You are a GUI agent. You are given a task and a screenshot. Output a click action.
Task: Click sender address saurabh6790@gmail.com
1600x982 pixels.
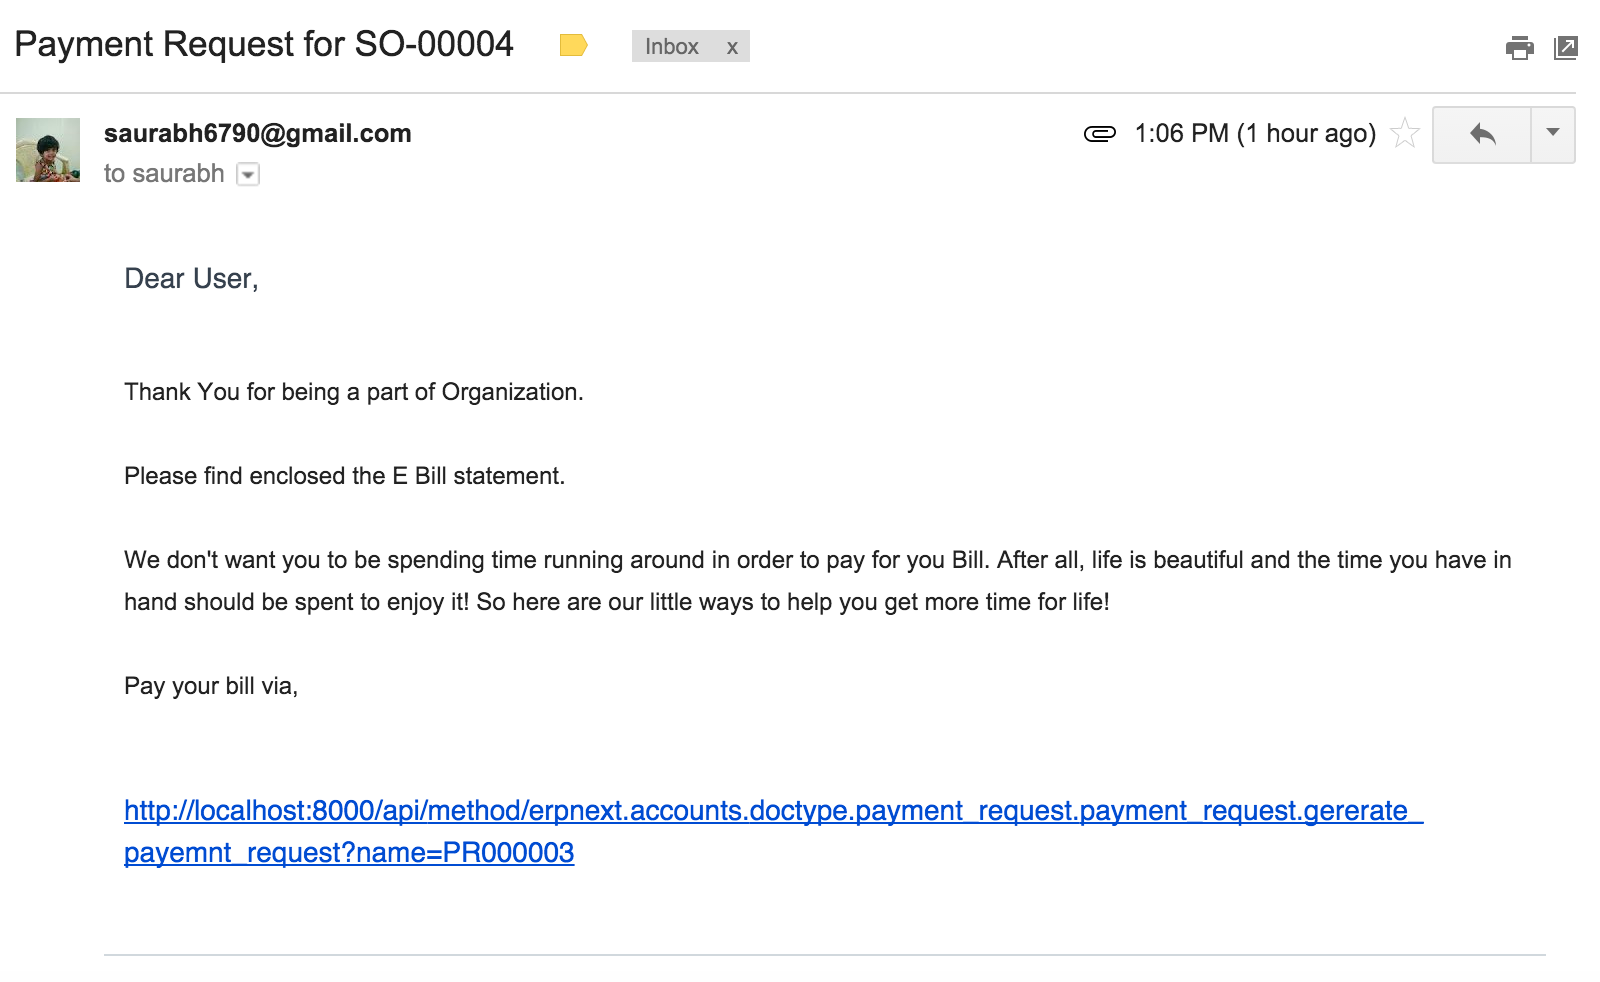point(257,133)
